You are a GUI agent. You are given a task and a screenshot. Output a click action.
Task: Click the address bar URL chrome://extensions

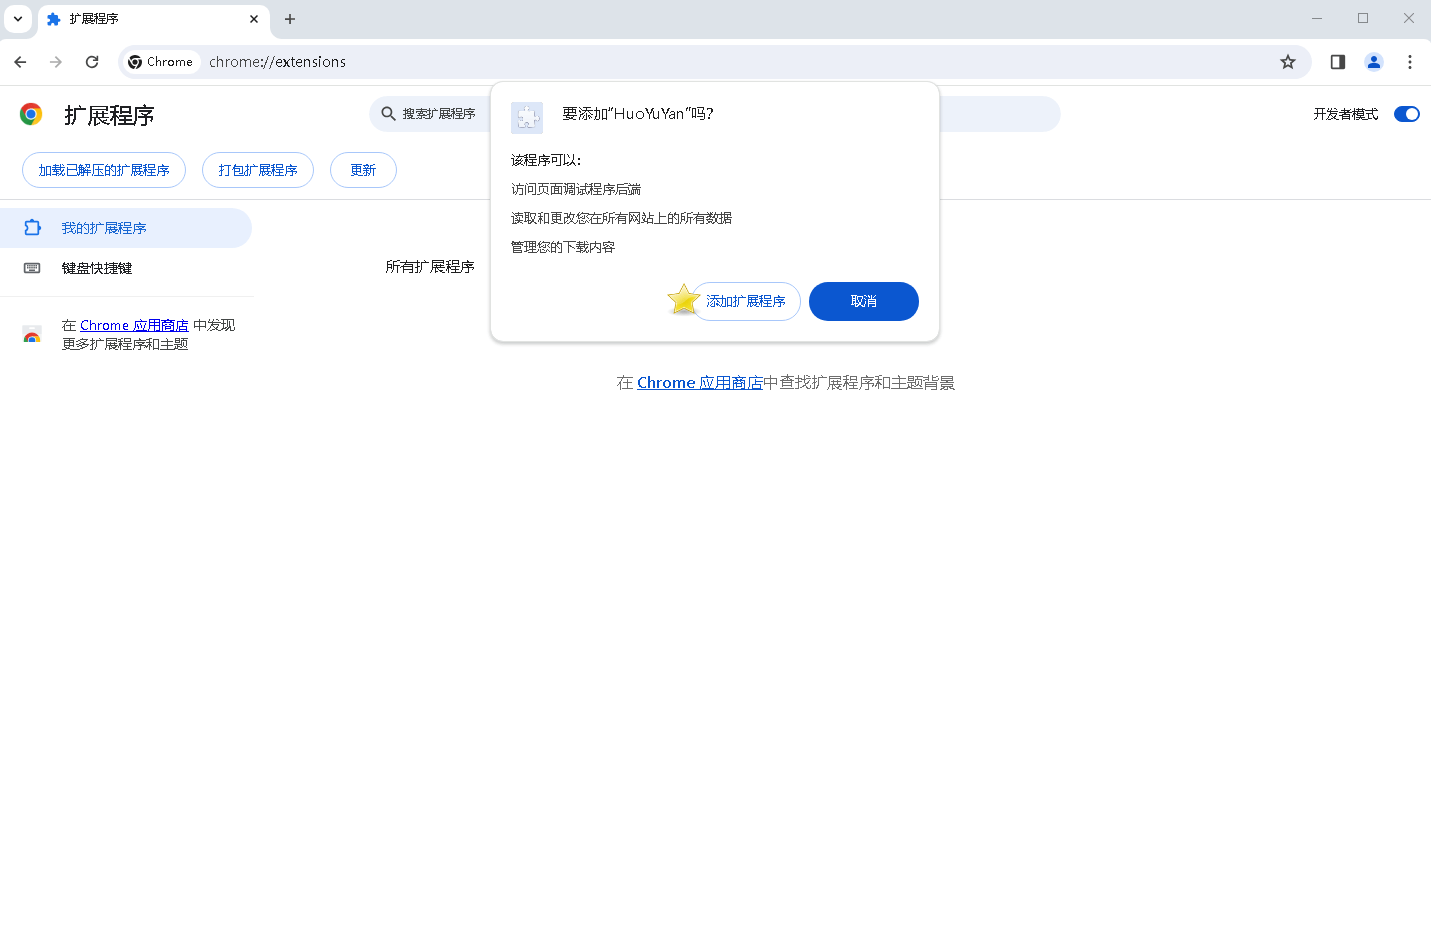coord(277,62)
